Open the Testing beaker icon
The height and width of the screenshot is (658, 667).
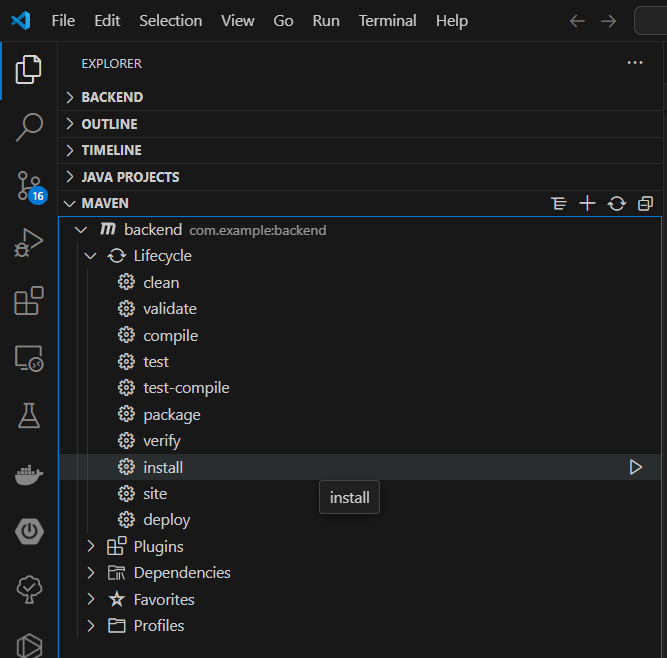pyautogui.click(x=29, y=416)
